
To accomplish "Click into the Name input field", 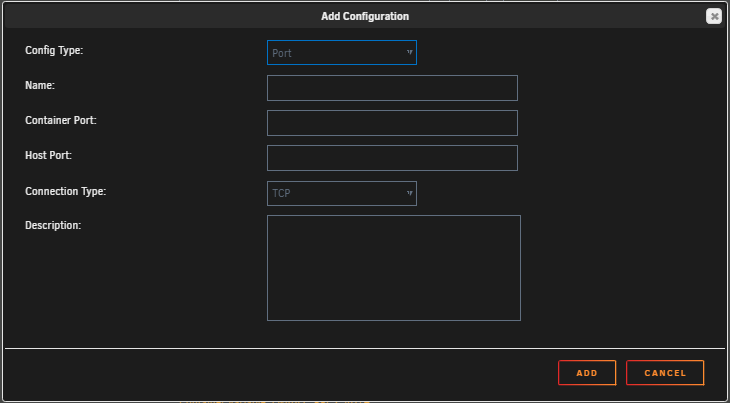I will [392, 88].
